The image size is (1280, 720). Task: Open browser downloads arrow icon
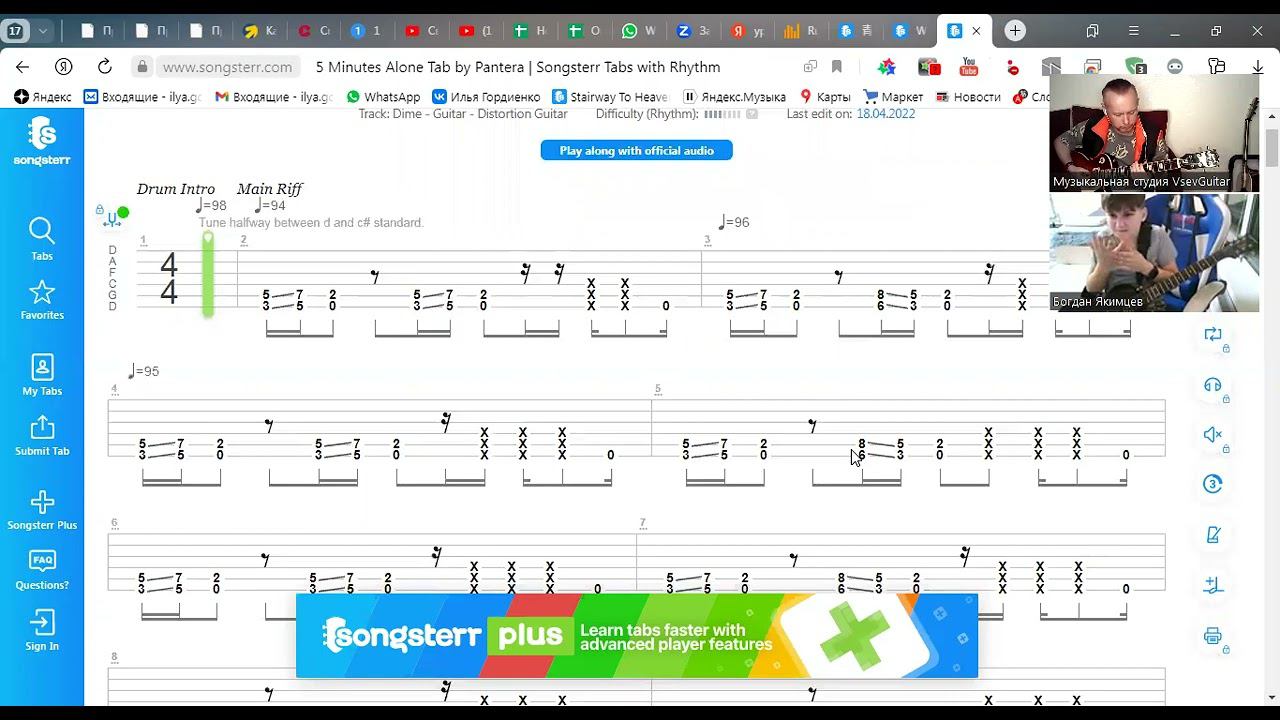1258,67
